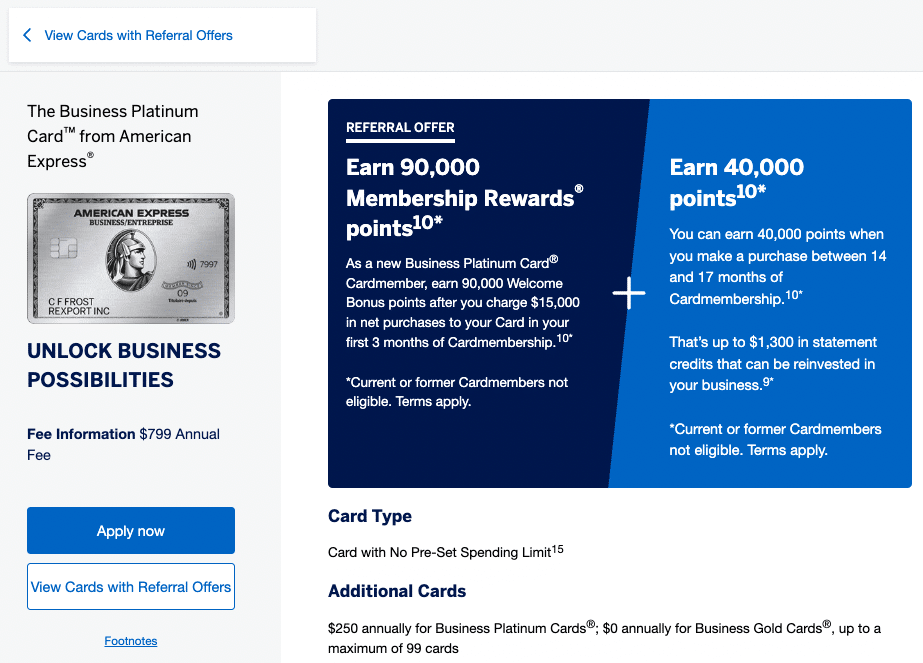Open the top View Cards with Referral Offers link
Image resolution: width=923 pixels, height=663 pixels.
click(138, 35)
